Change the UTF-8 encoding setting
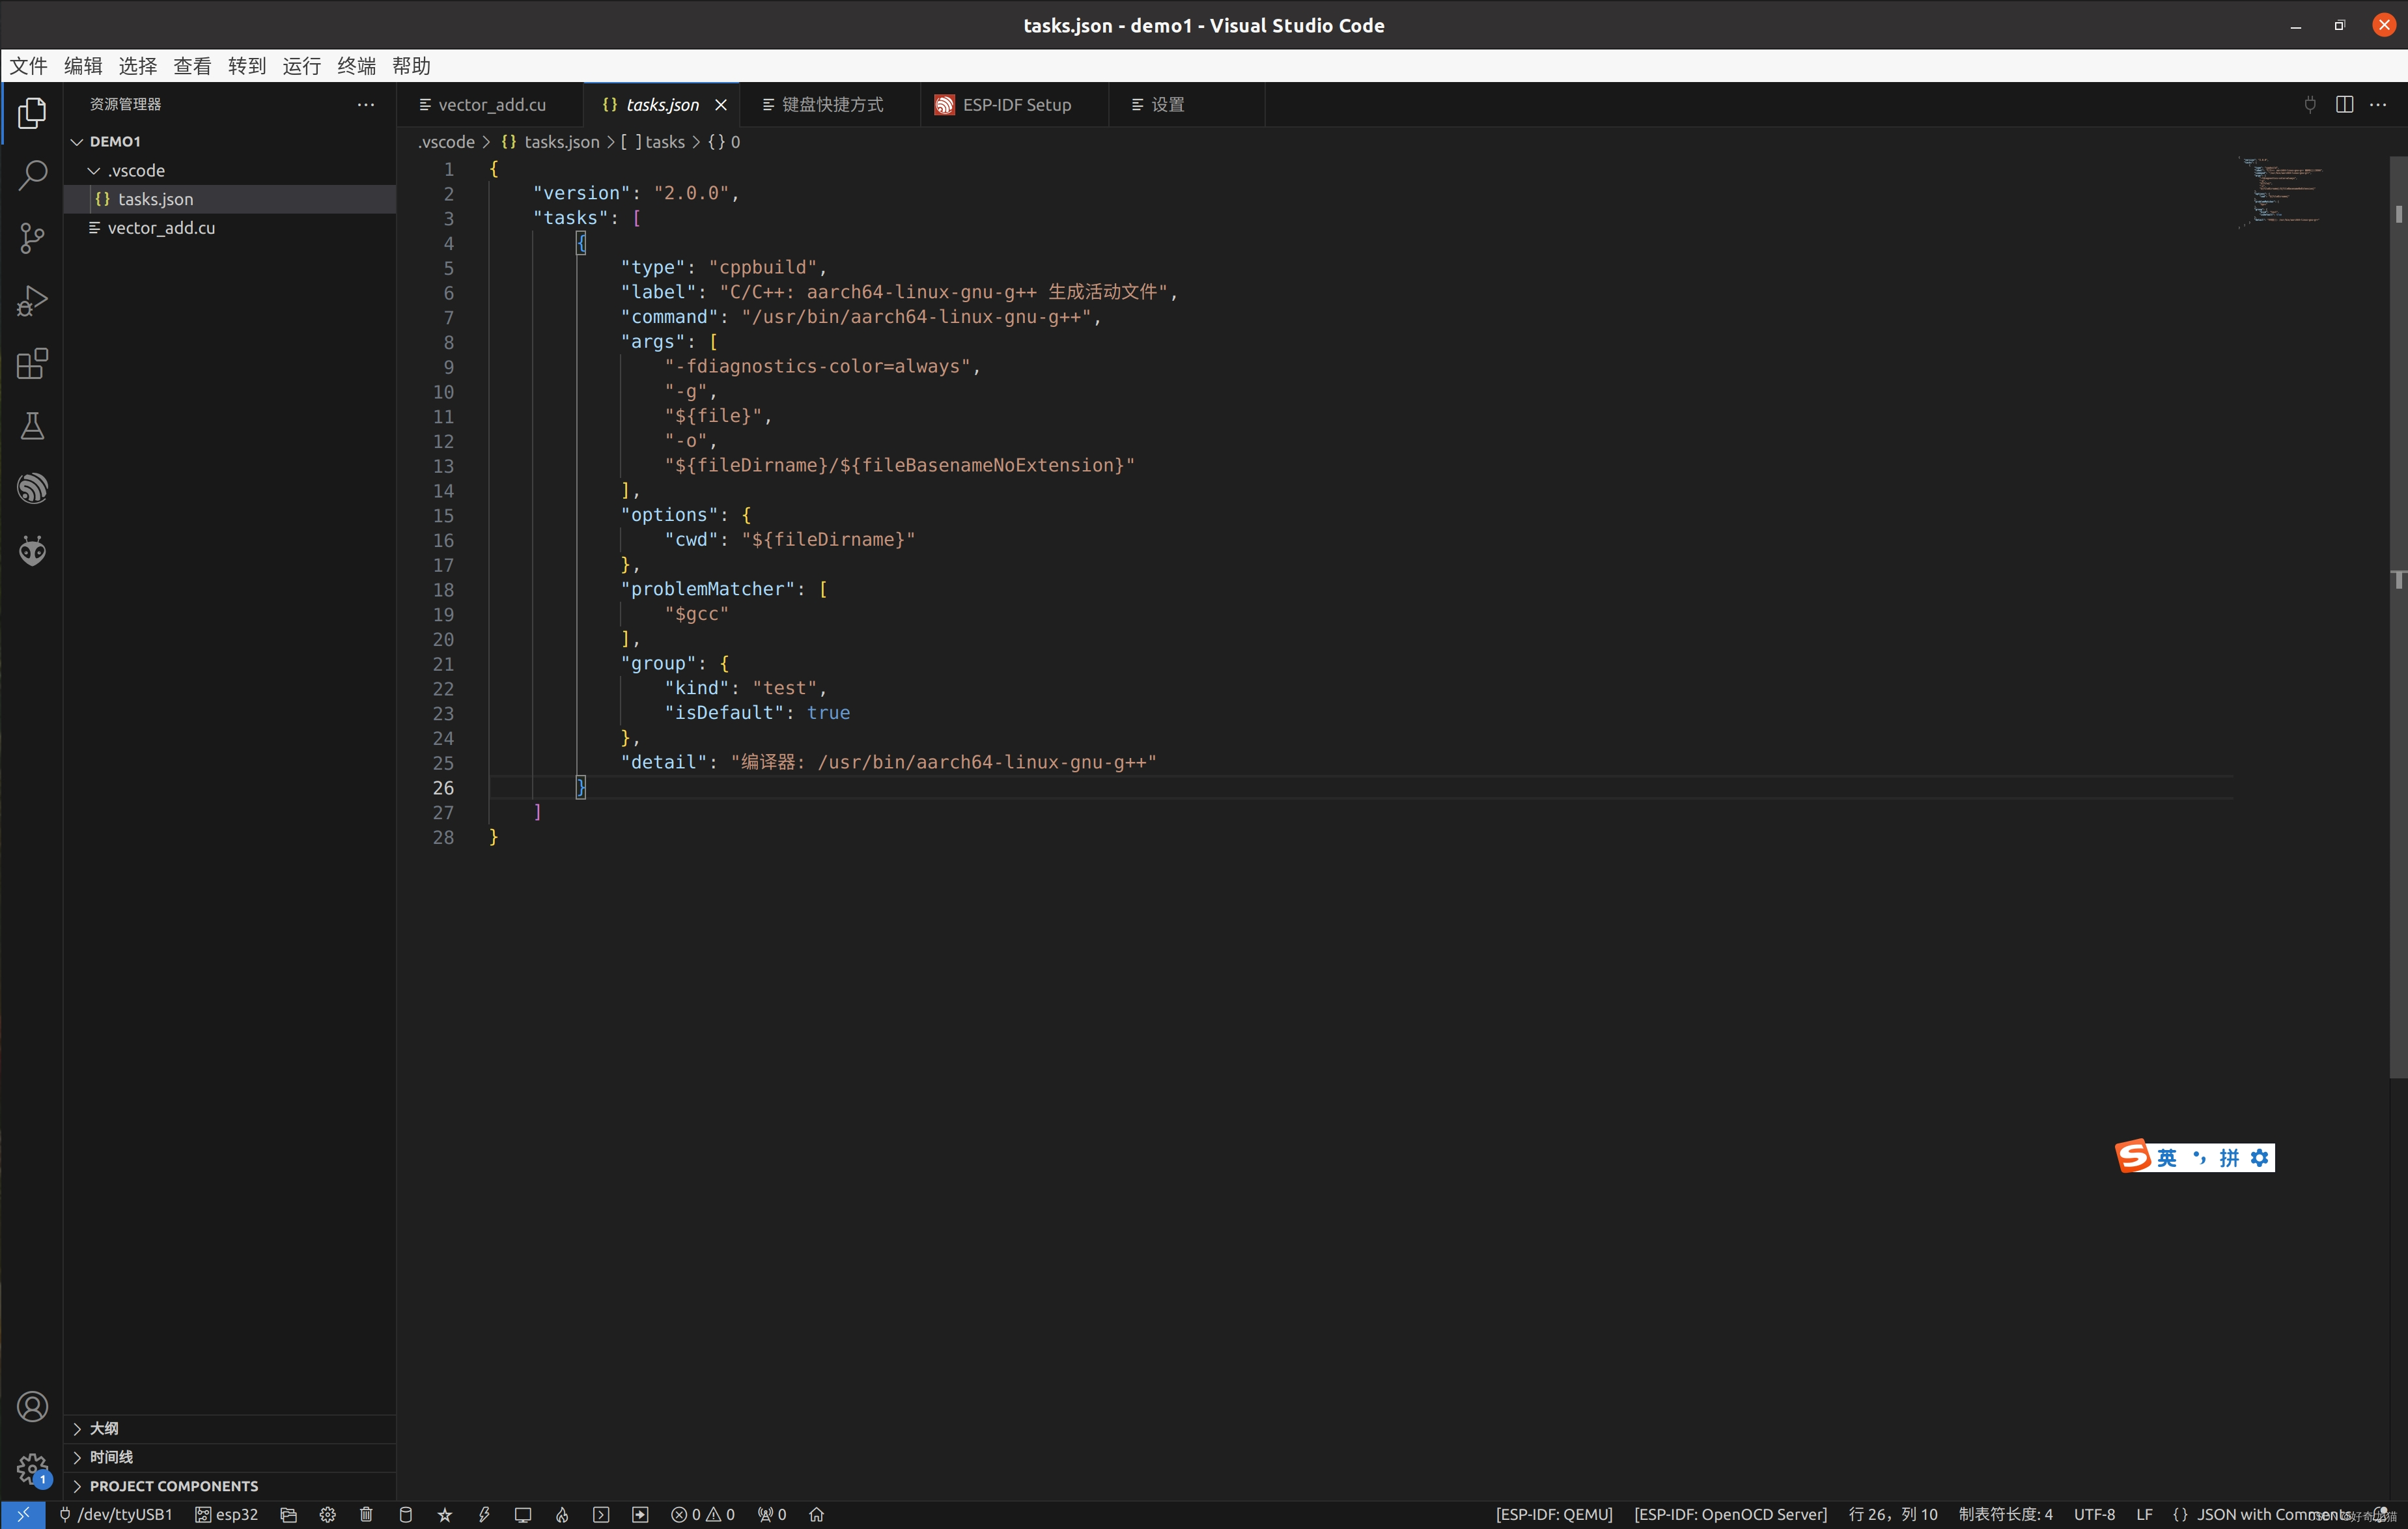Screen dimensions: 2408x1529 [x=2094, y=1514]
